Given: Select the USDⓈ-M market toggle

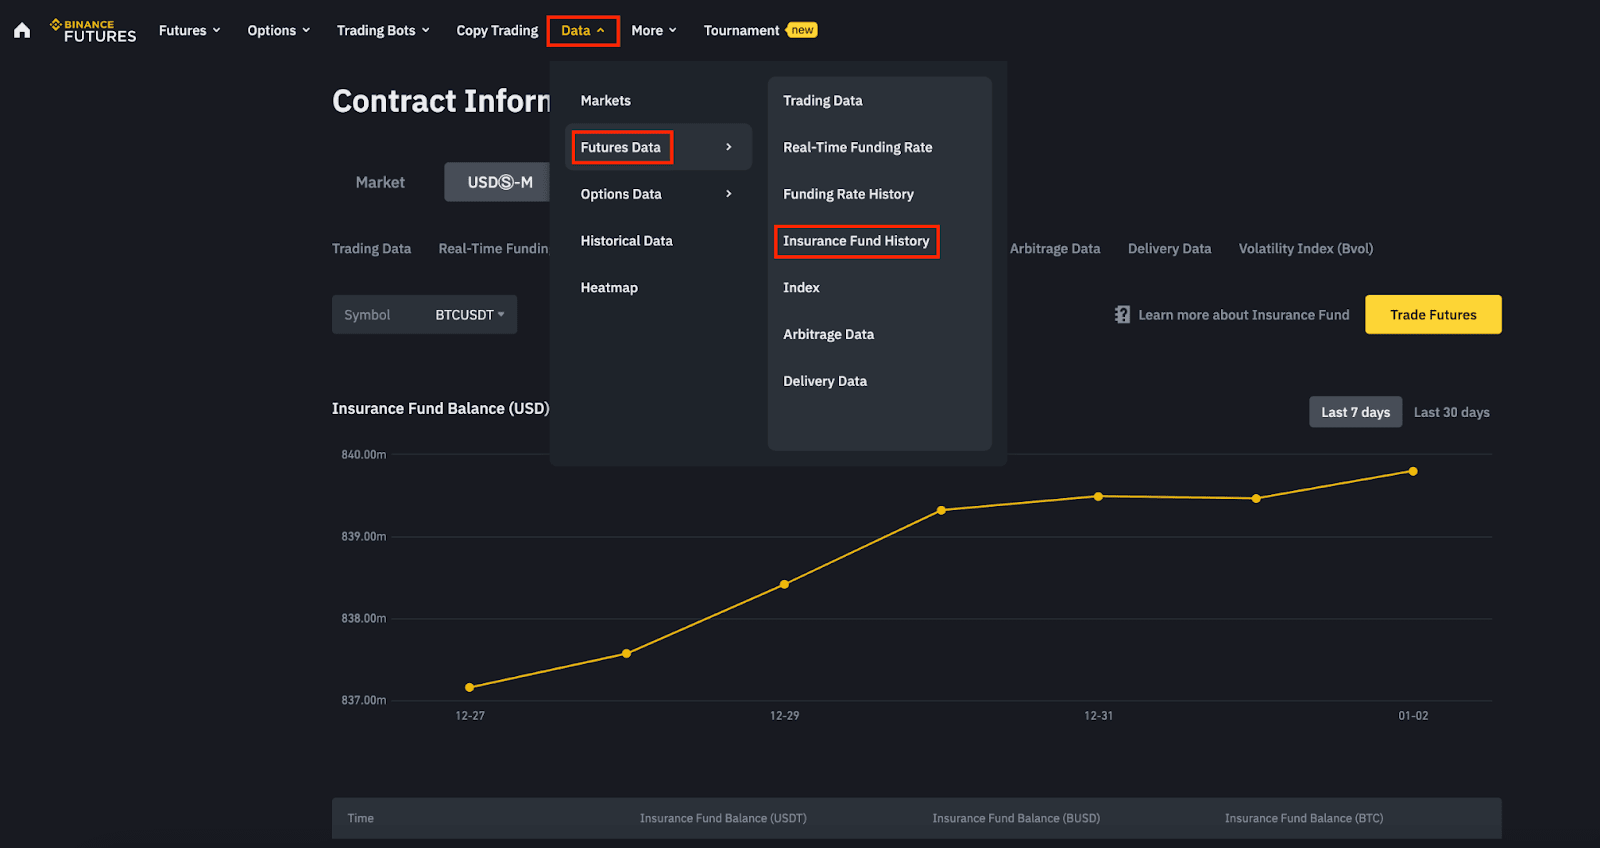Looking at the screenshot, I should [499, 182].
